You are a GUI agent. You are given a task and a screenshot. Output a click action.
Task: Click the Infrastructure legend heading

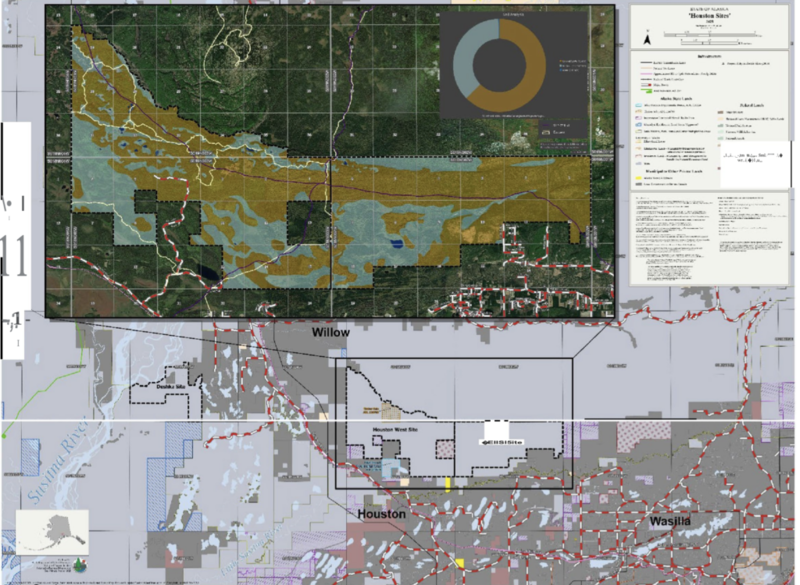pyautogui.click(x=710, y=56)
